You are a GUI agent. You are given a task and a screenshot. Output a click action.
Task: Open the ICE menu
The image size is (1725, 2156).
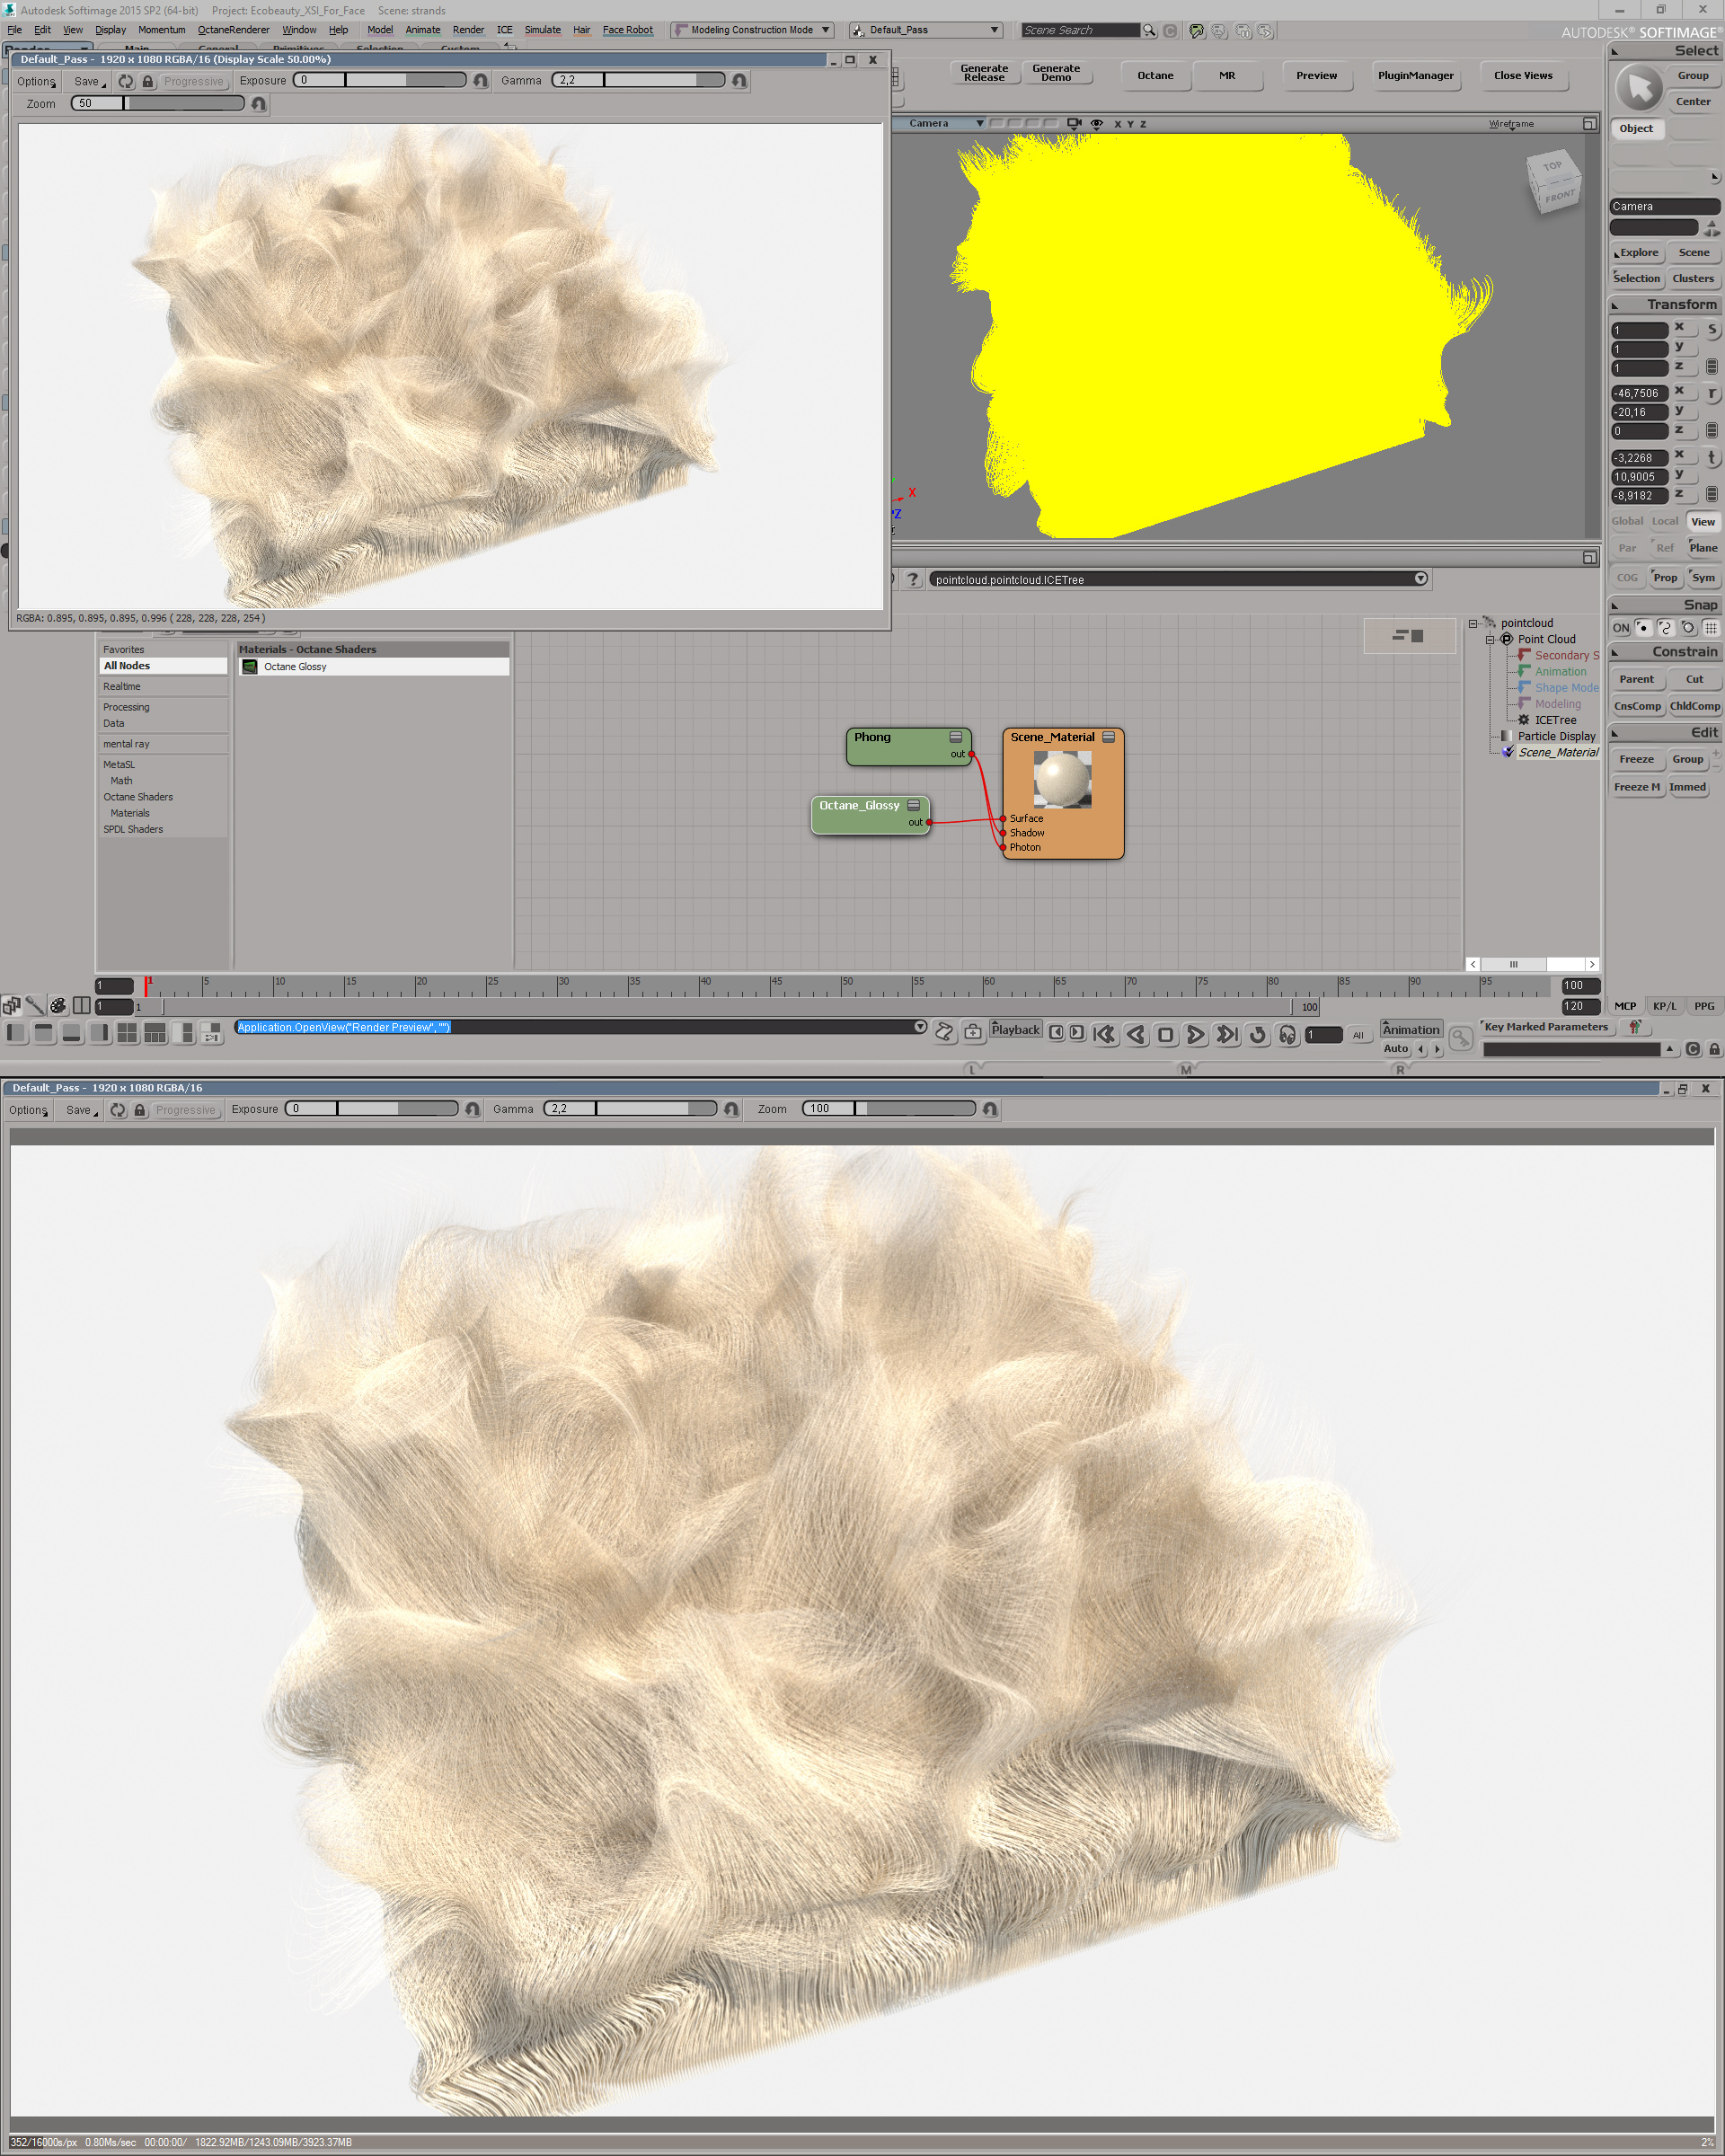504,30
